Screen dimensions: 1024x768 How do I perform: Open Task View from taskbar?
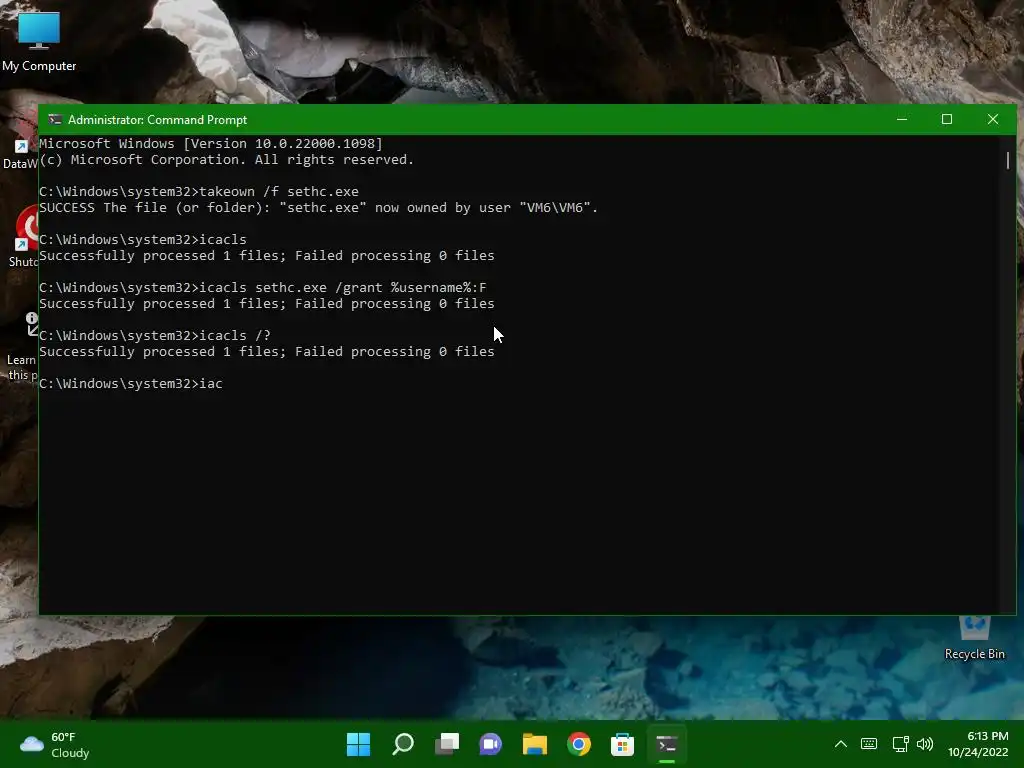pos(447,744)
